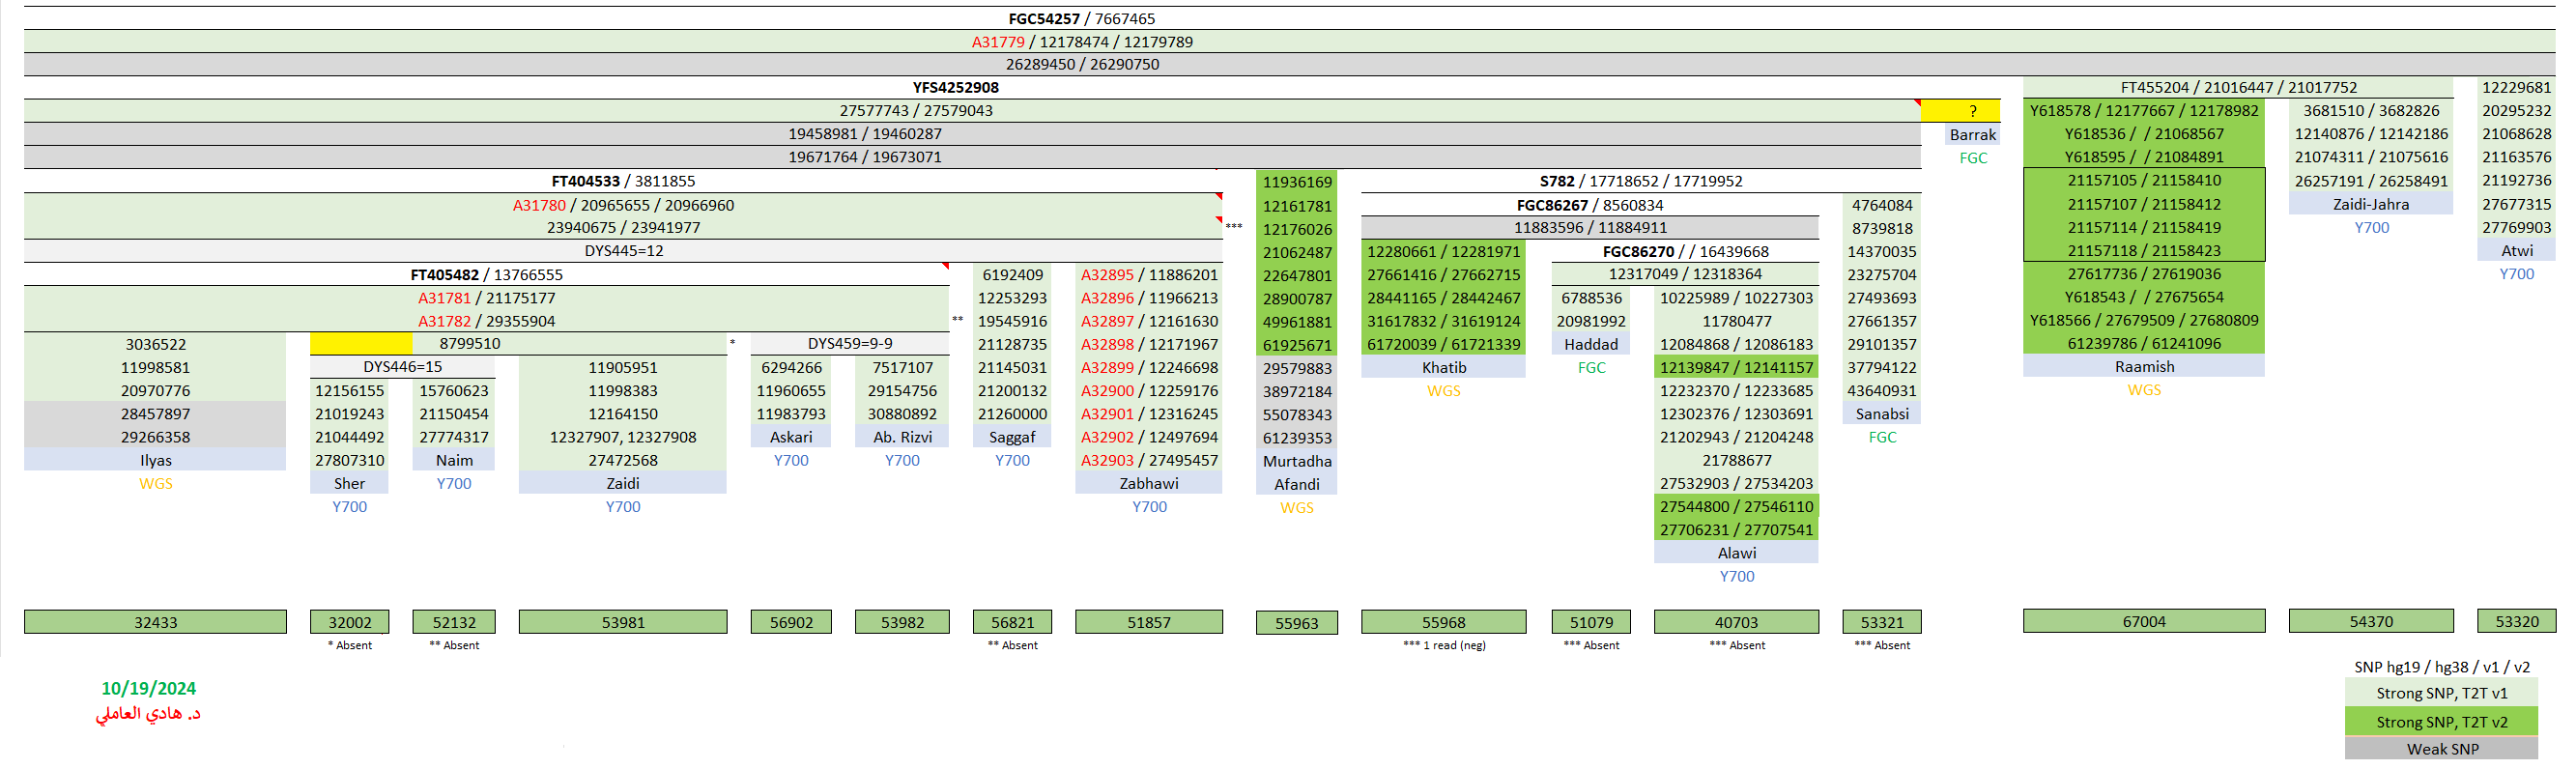Click the Zabhawi name cell
2576x769 pixels.
click(1148, 483)
